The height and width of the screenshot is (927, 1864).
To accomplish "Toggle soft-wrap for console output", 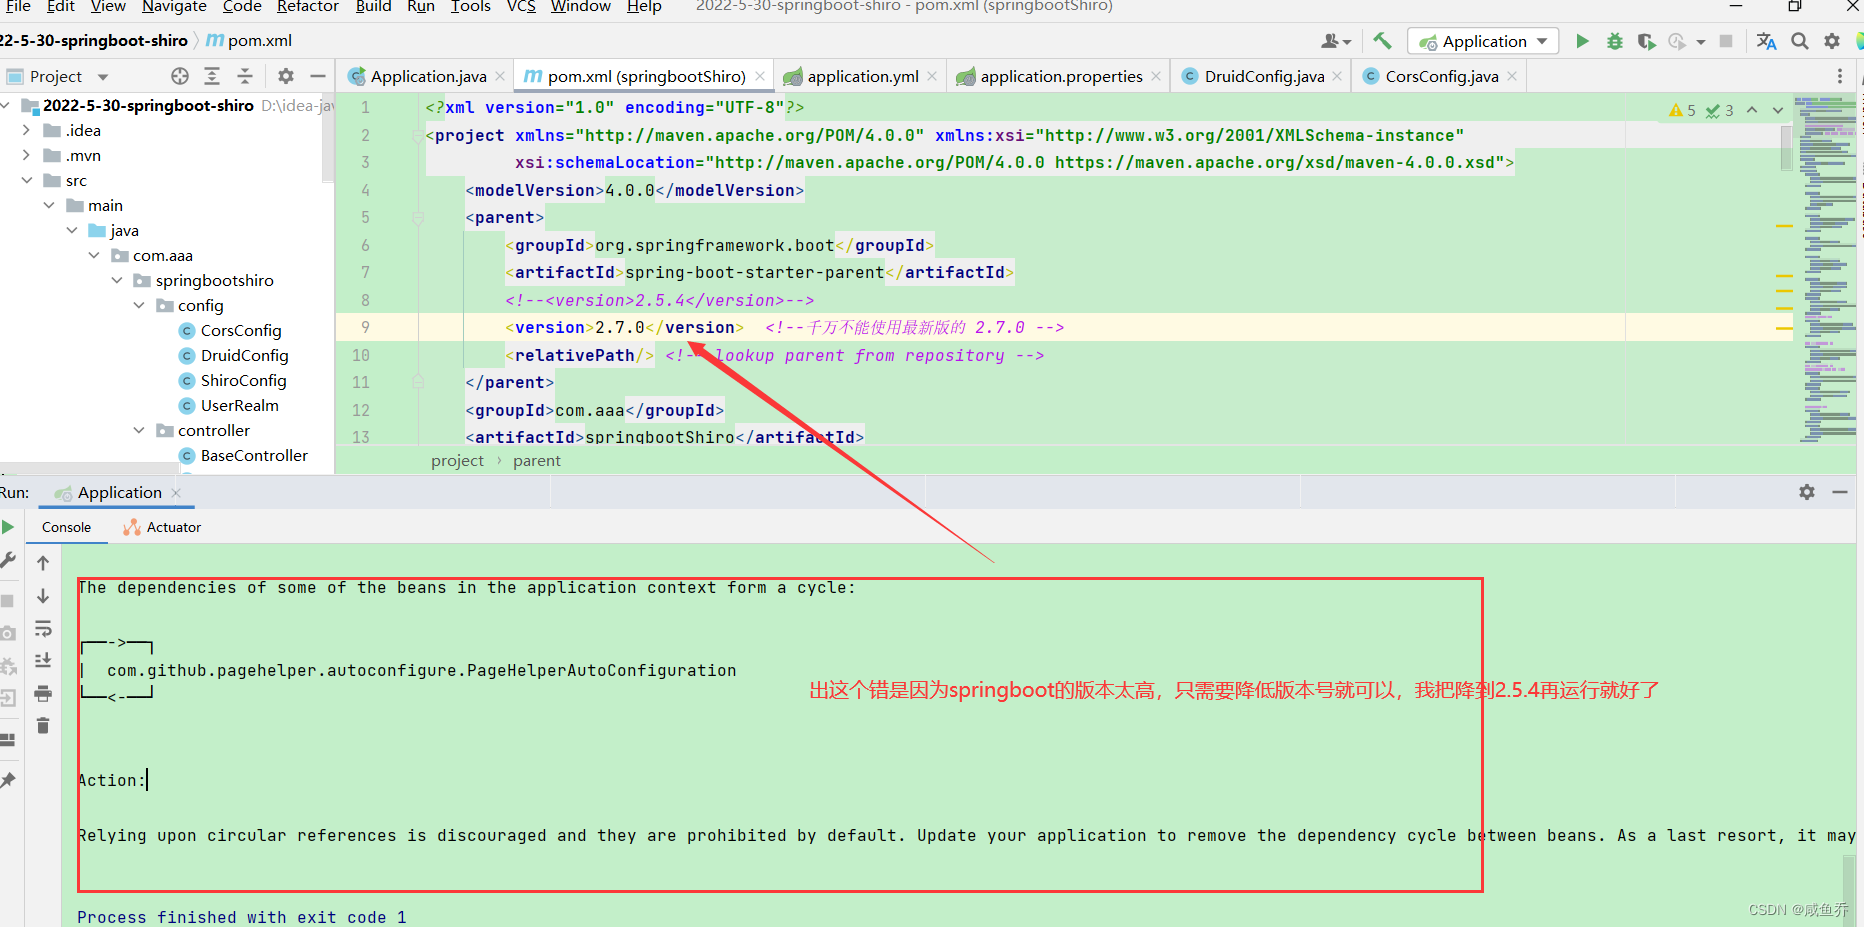I will [x=43, y=630].
